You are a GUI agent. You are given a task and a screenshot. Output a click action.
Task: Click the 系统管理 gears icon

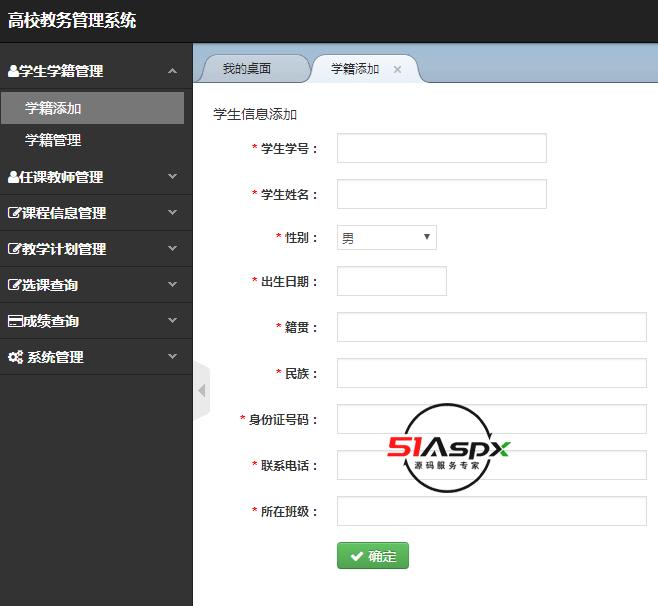coord(16,357)
